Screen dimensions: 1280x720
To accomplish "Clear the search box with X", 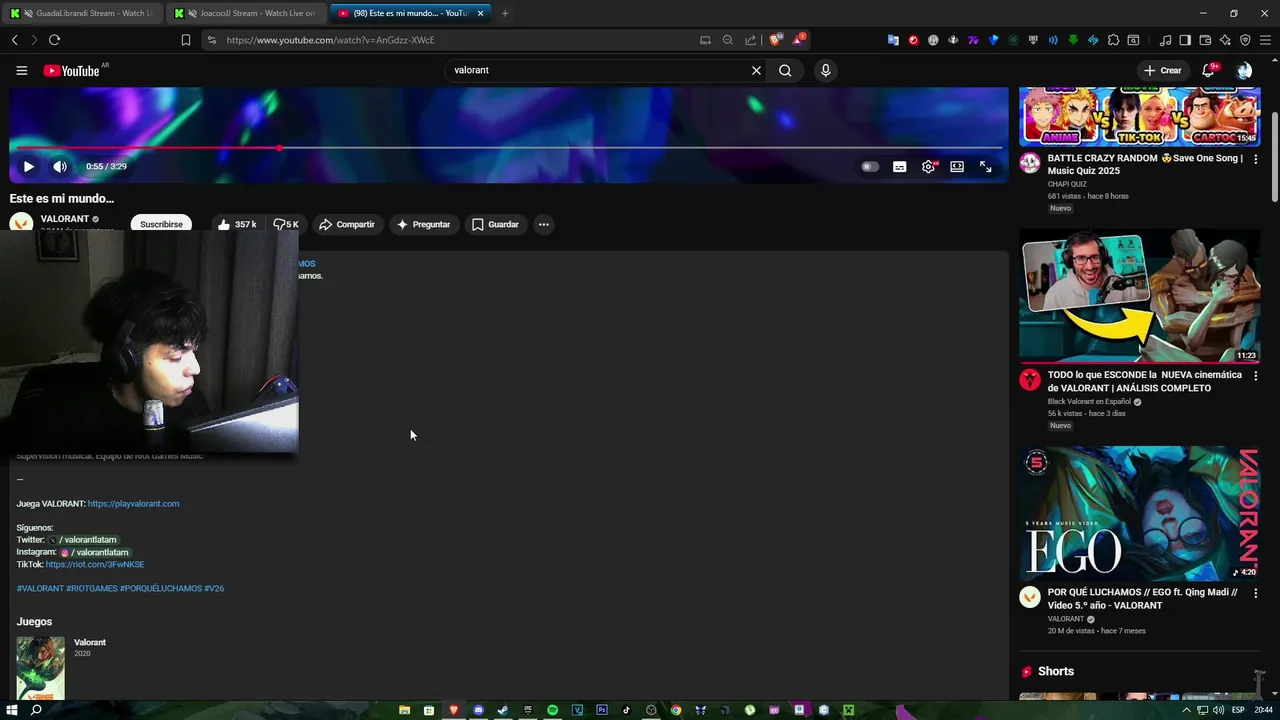I will (x=756, y=70).
